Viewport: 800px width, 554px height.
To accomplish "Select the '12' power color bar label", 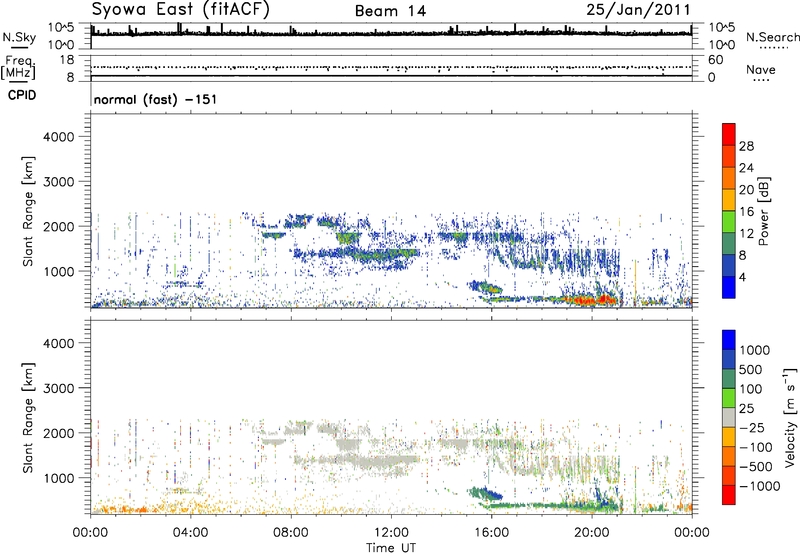I will pos(746,234).
